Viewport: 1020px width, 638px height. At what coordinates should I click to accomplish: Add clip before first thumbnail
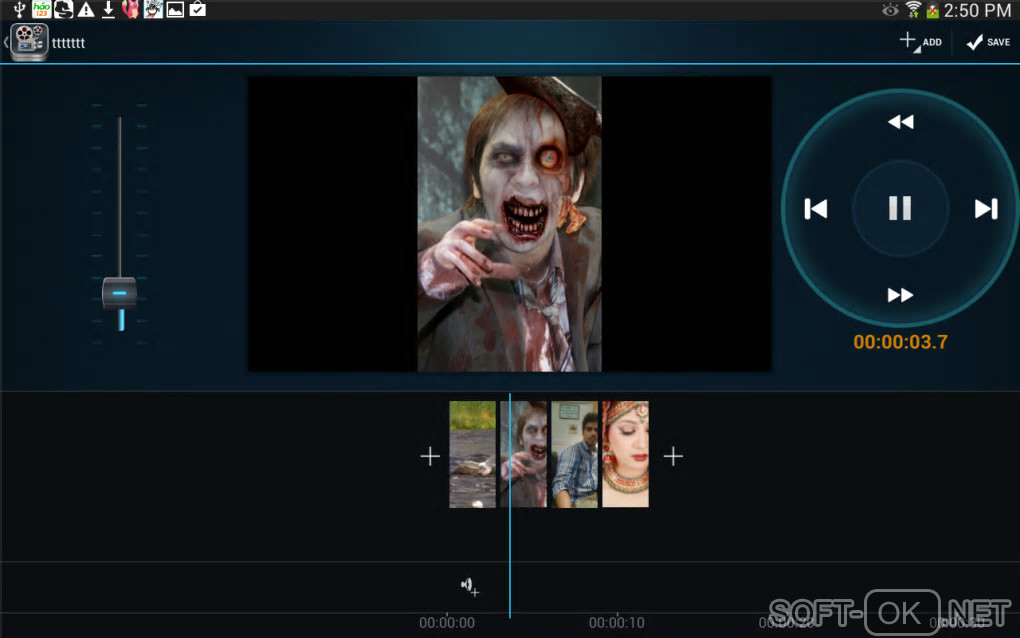[430, 456]
